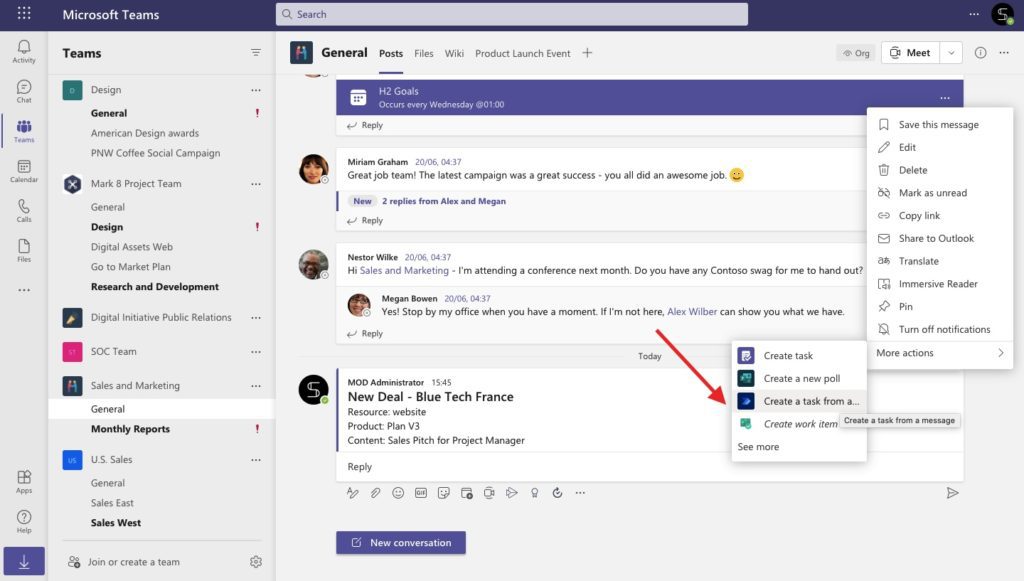
Task: Choose Create a task from a message
Action: pos(799,401)
